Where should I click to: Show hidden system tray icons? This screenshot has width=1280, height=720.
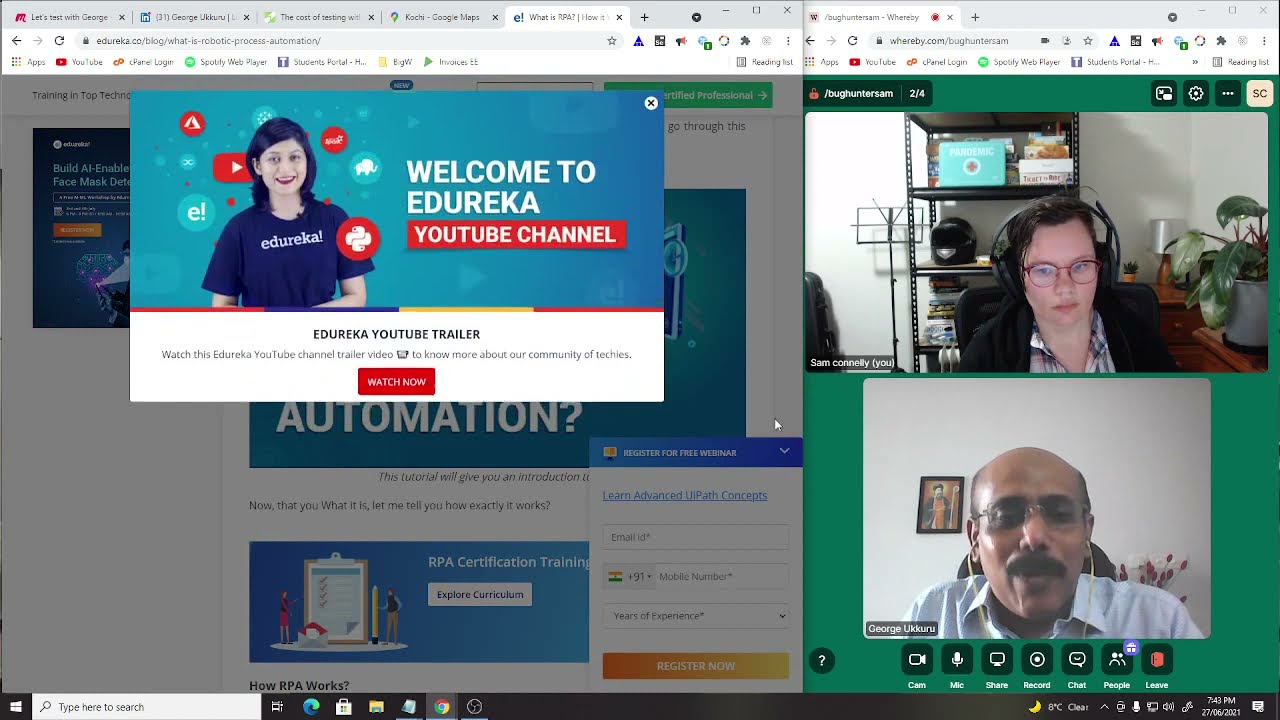click(1104, 707)
